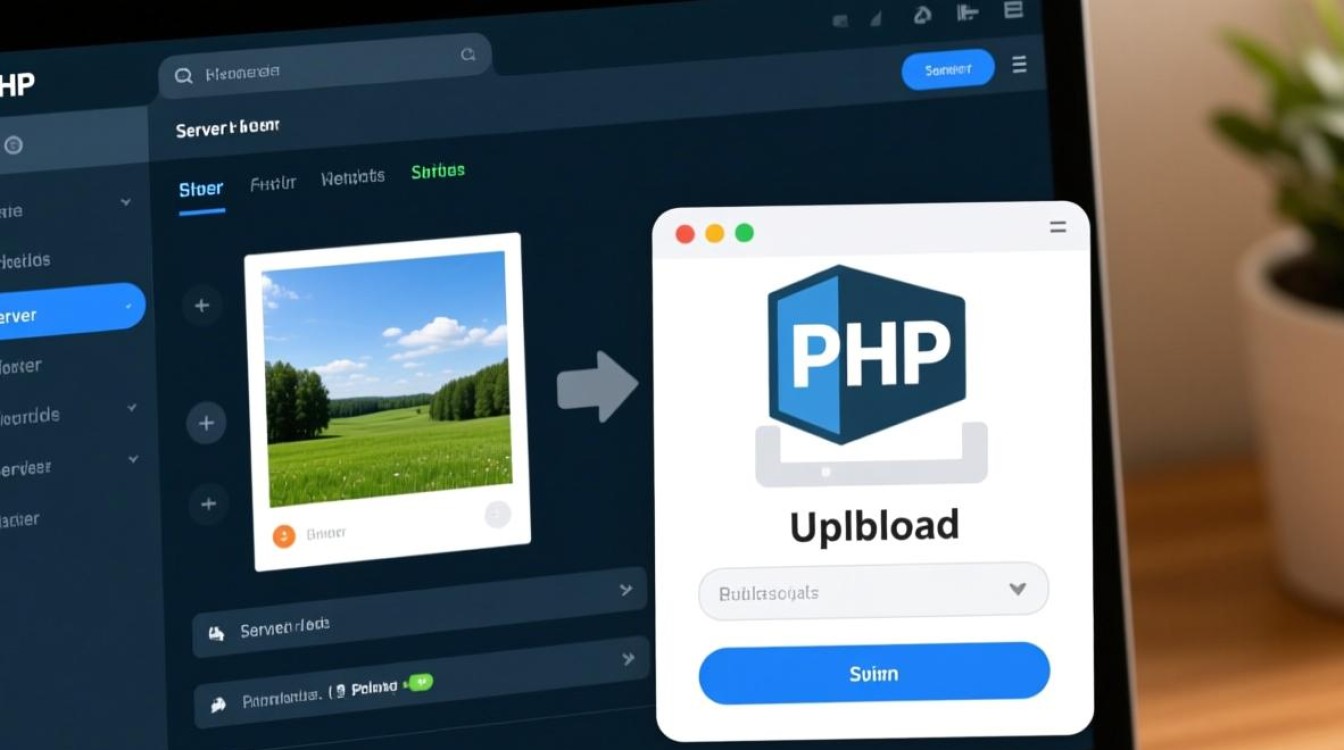The width and height of the screenshot is (1344, 750).
Task: Select the first Stoer tab
Action: point(200,187)
